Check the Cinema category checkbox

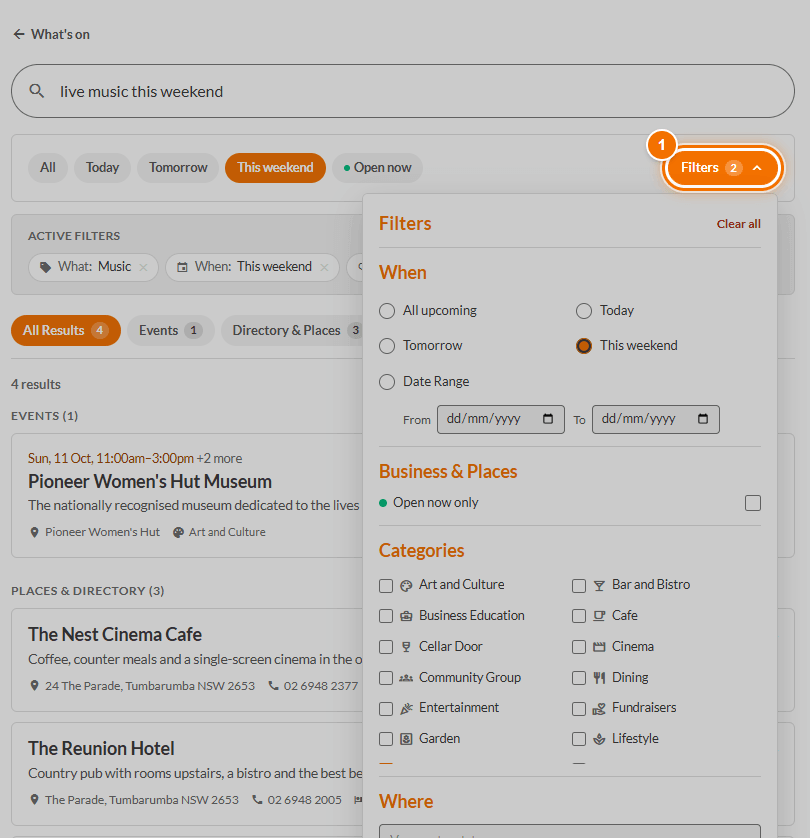(x=579, y=647)
